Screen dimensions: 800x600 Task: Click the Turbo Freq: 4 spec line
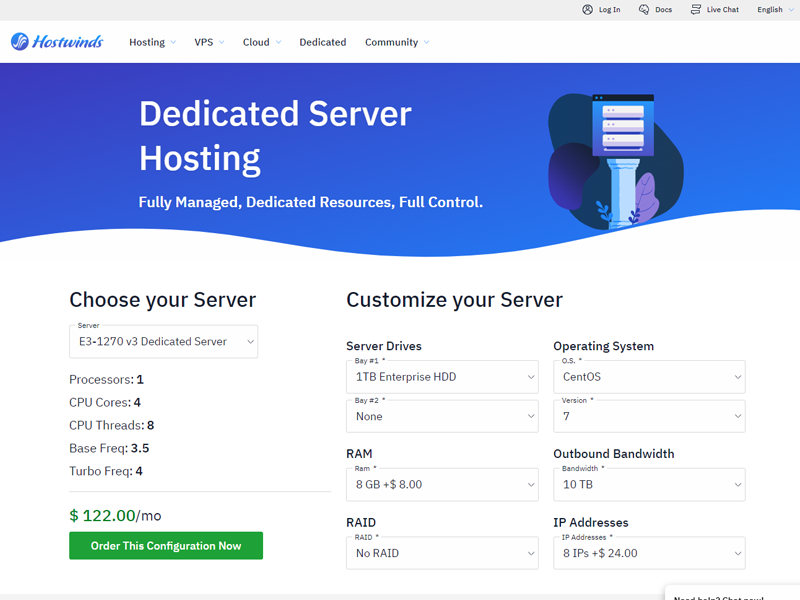point(106,471)
